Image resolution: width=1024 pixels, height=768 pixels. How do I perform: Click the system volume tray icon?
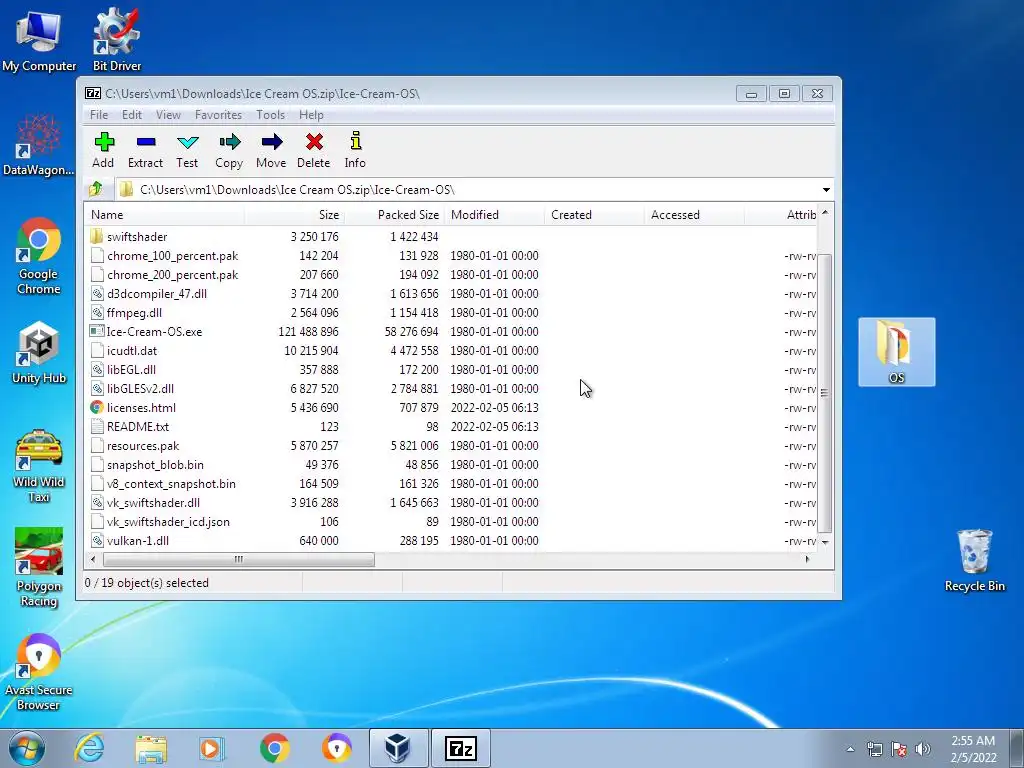(x=923, y=749)
